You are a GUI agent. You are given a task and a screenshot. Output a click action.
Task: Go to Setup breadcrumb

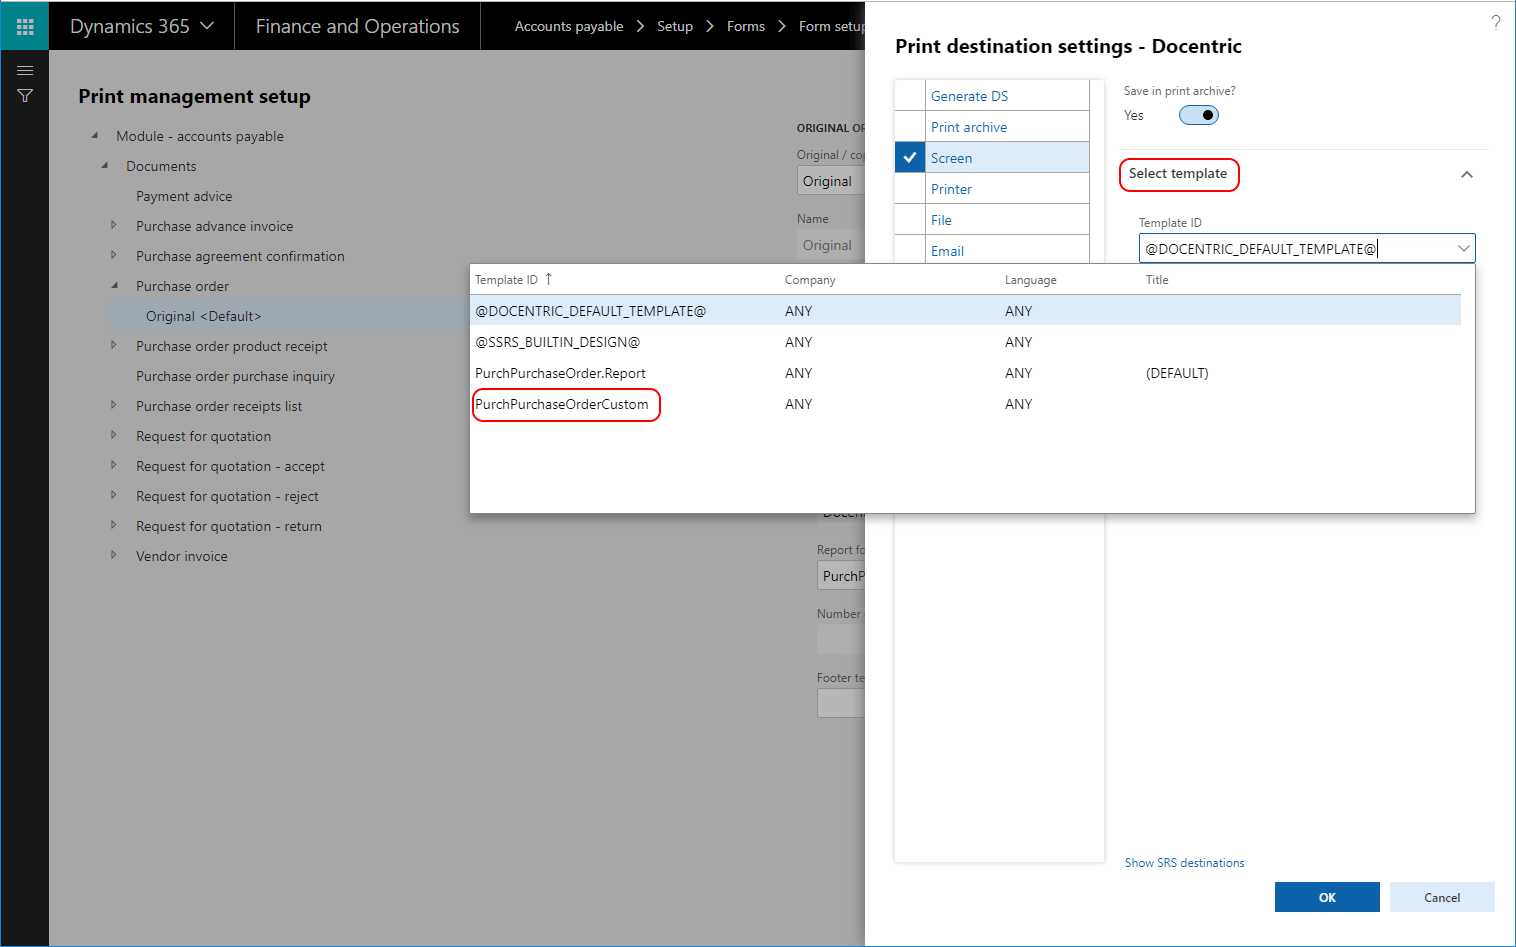pos(675,26)
